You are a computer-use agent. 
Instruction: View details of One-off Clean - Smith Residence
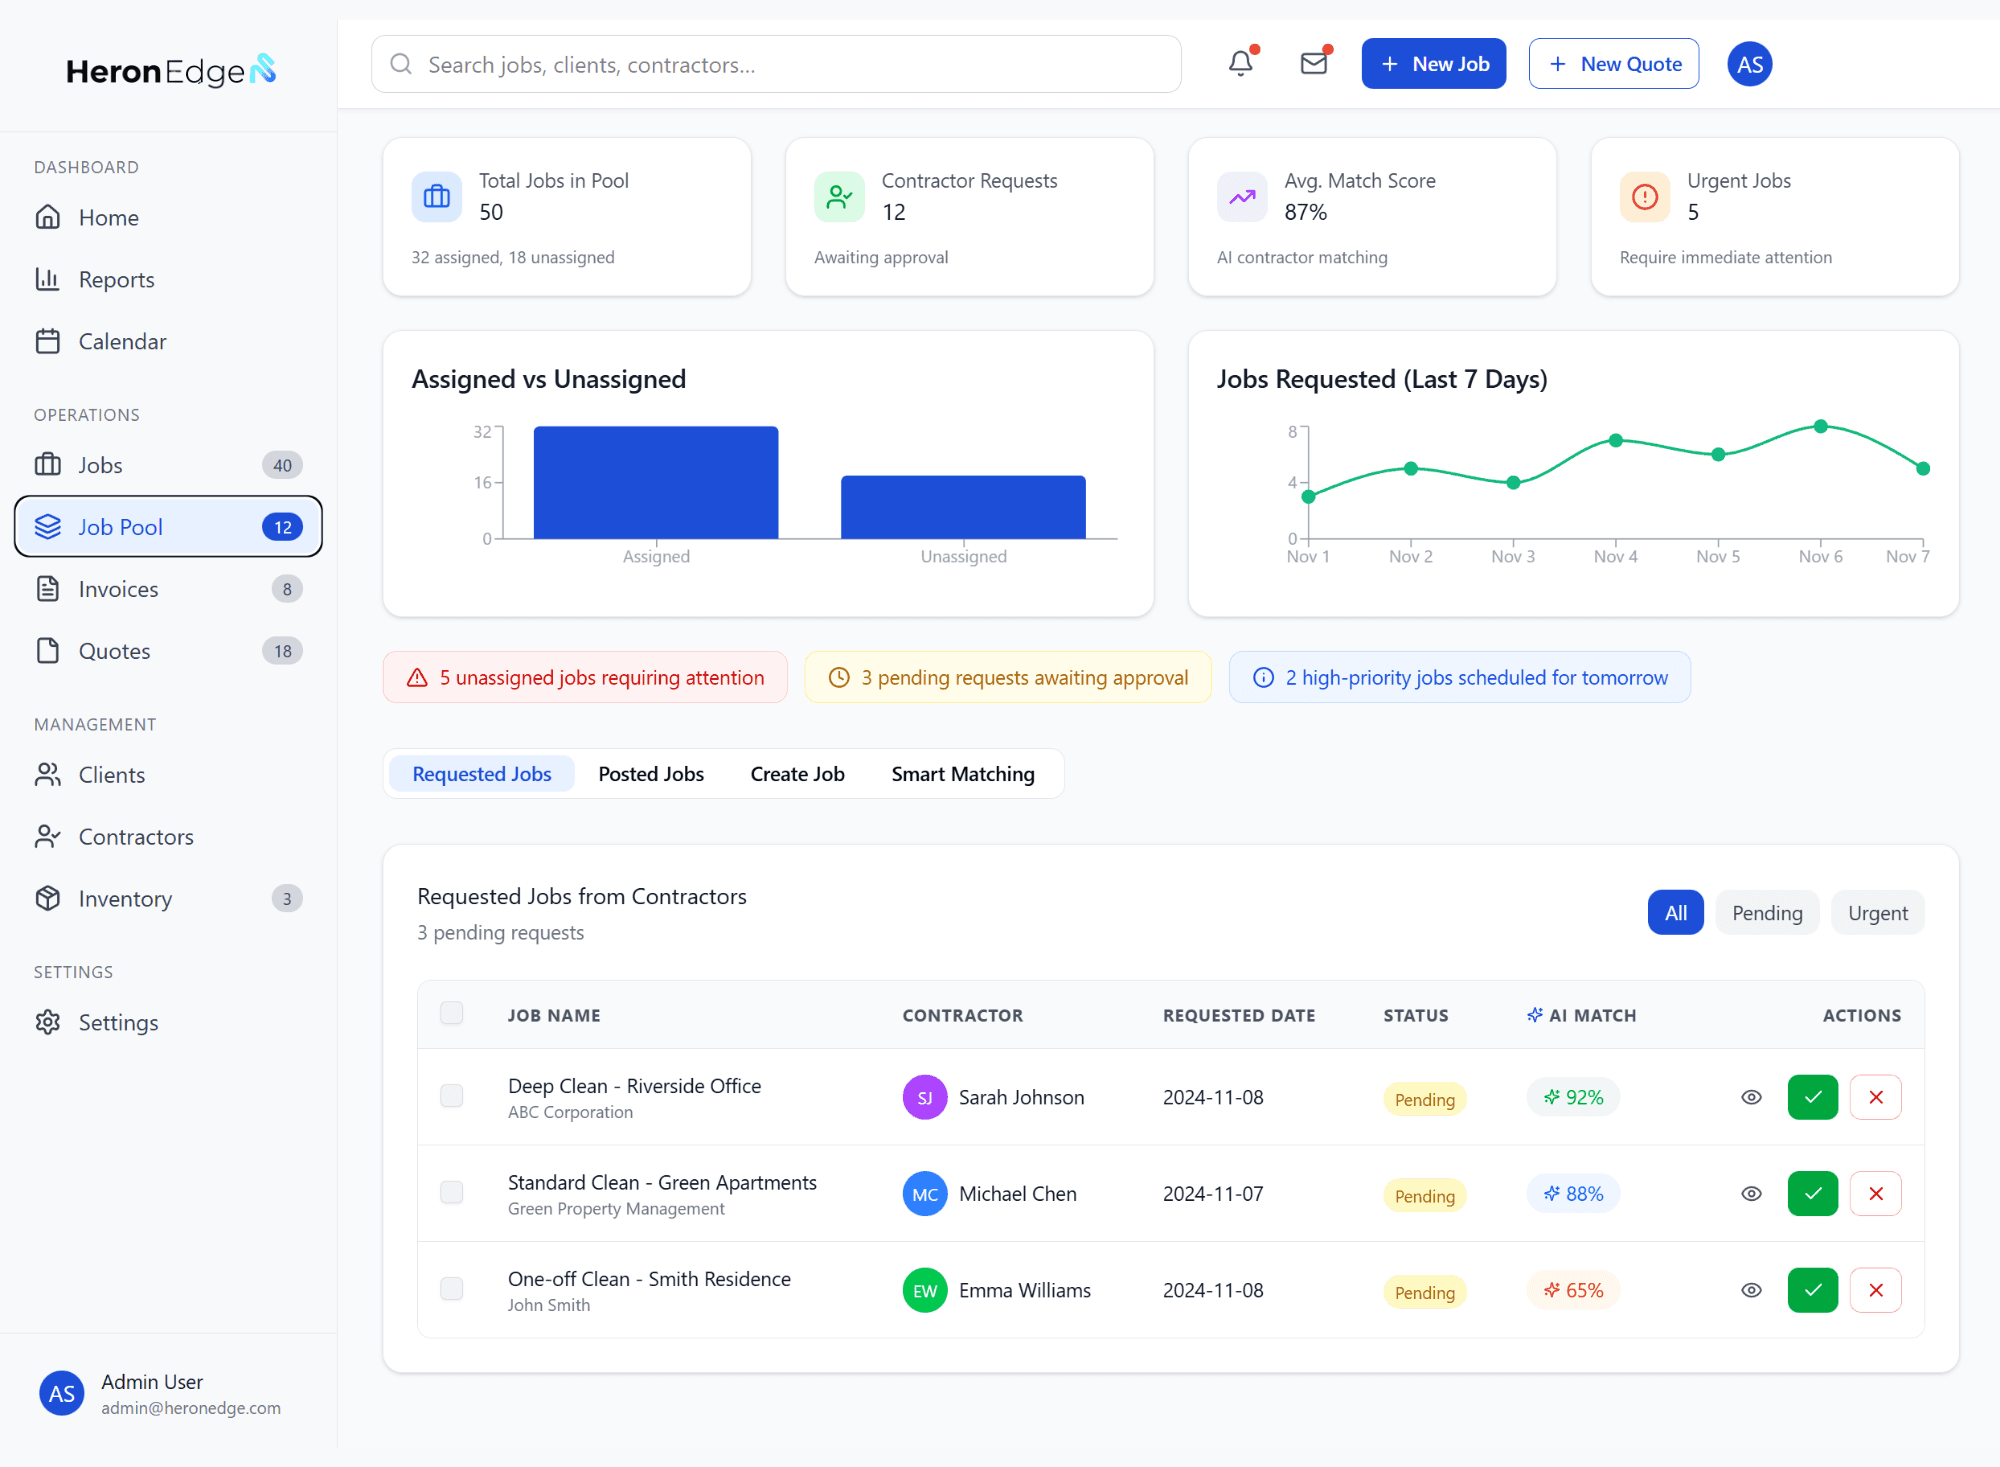[x=1751, y=1290]
